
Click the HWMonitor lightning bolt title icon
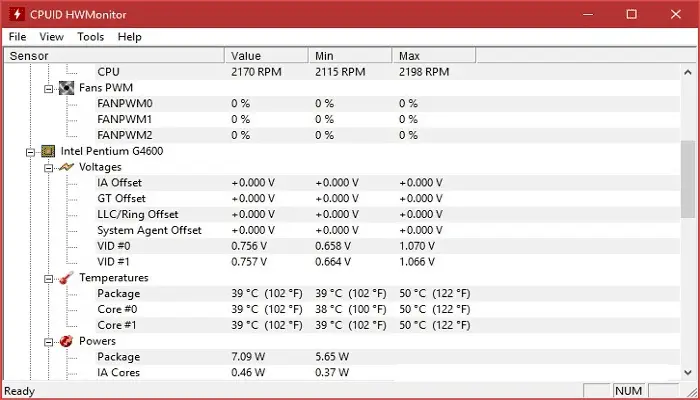tap(17, 14)
